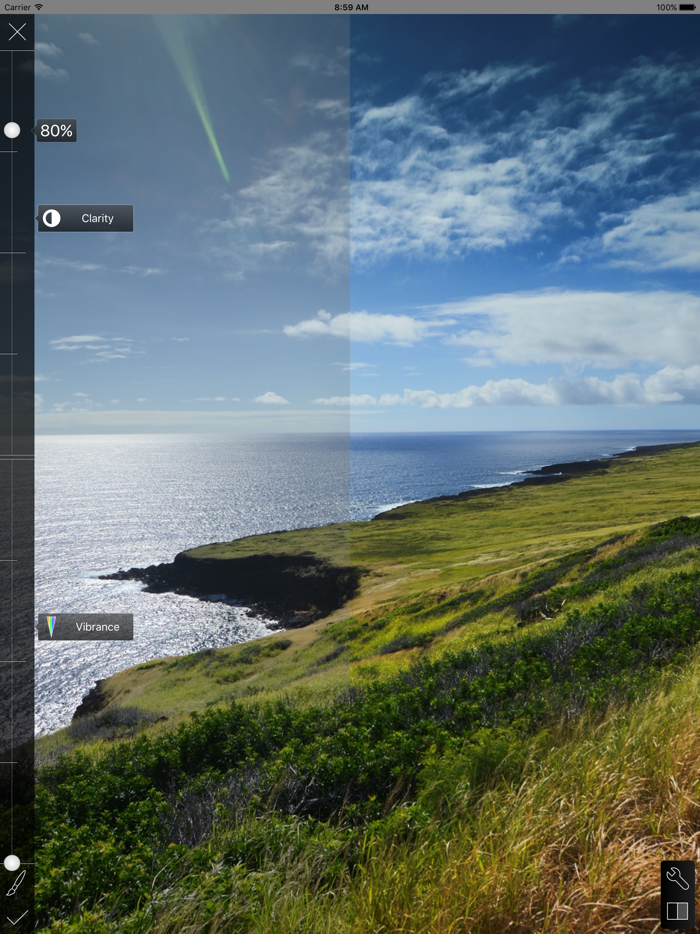Tap the Carrier label in status bar
Screen dimensions: 700x934
tap(16, 7)
